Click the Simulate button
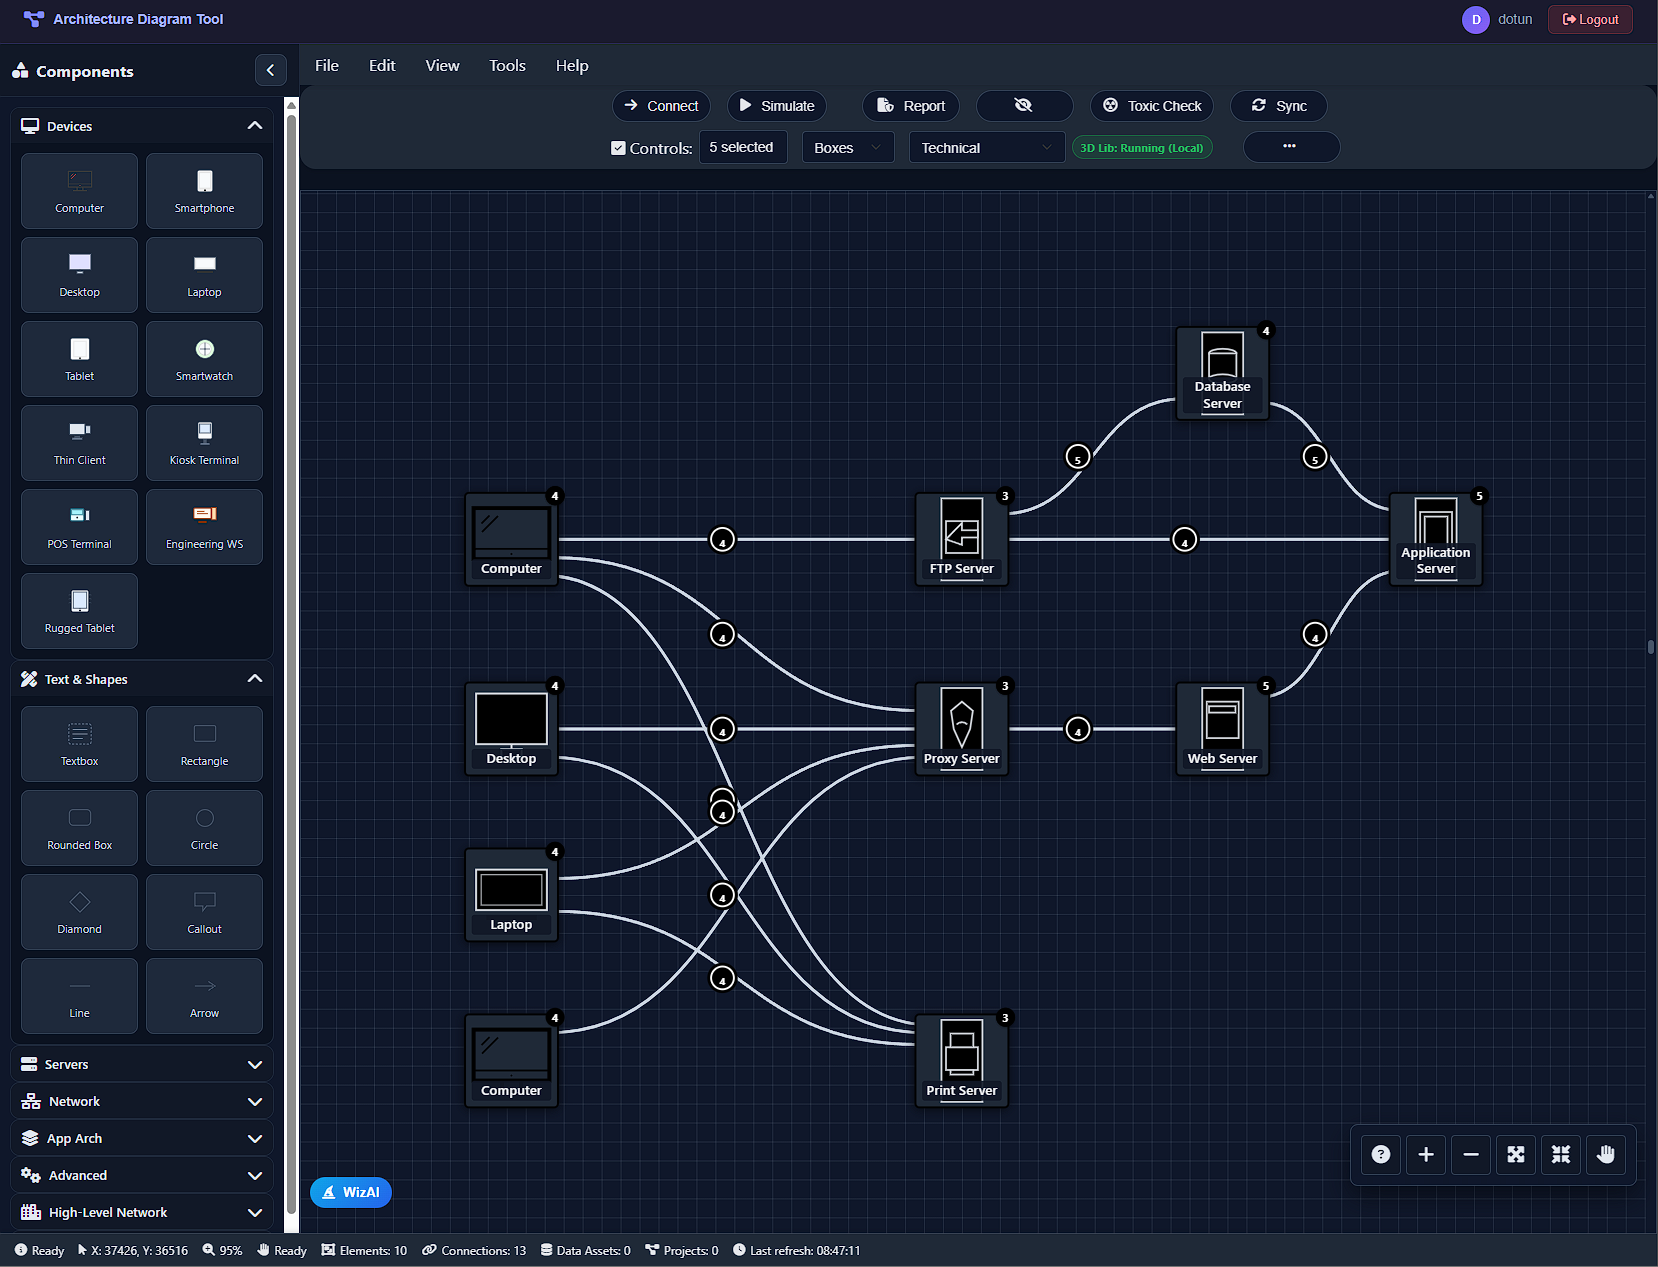The width and height of the screenshot is (1658, 1267). click(777, 105)
